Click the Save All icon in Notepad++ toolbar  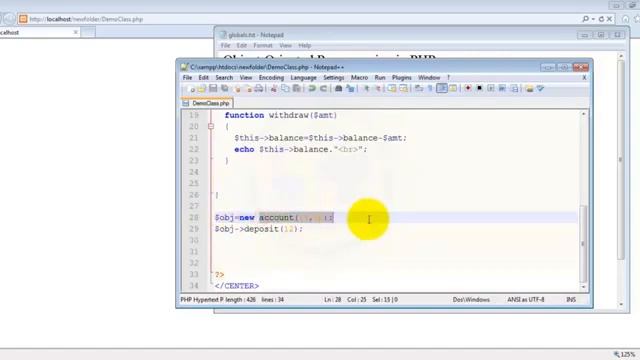point(225,89)
